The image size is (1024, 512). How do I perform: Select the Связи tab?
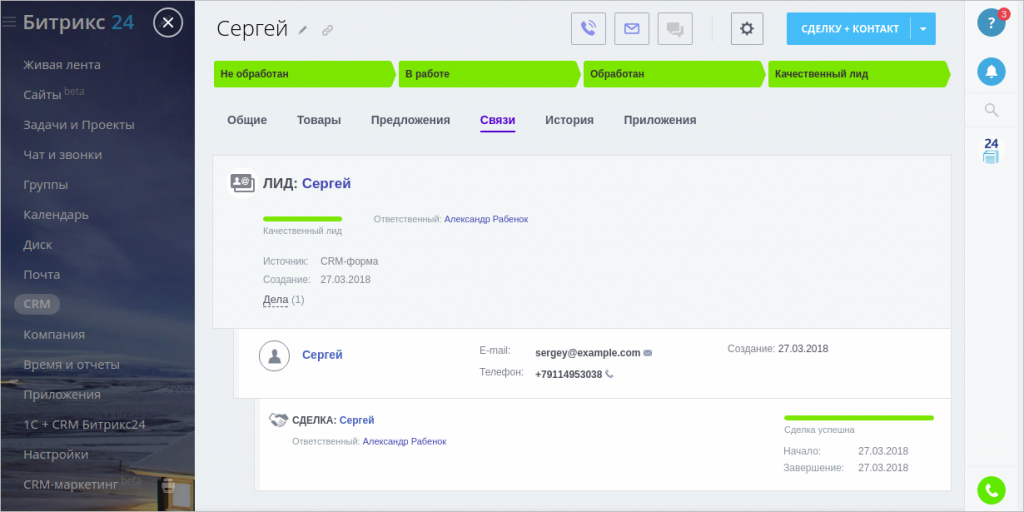pyautogui.click(x=498, y=120)
